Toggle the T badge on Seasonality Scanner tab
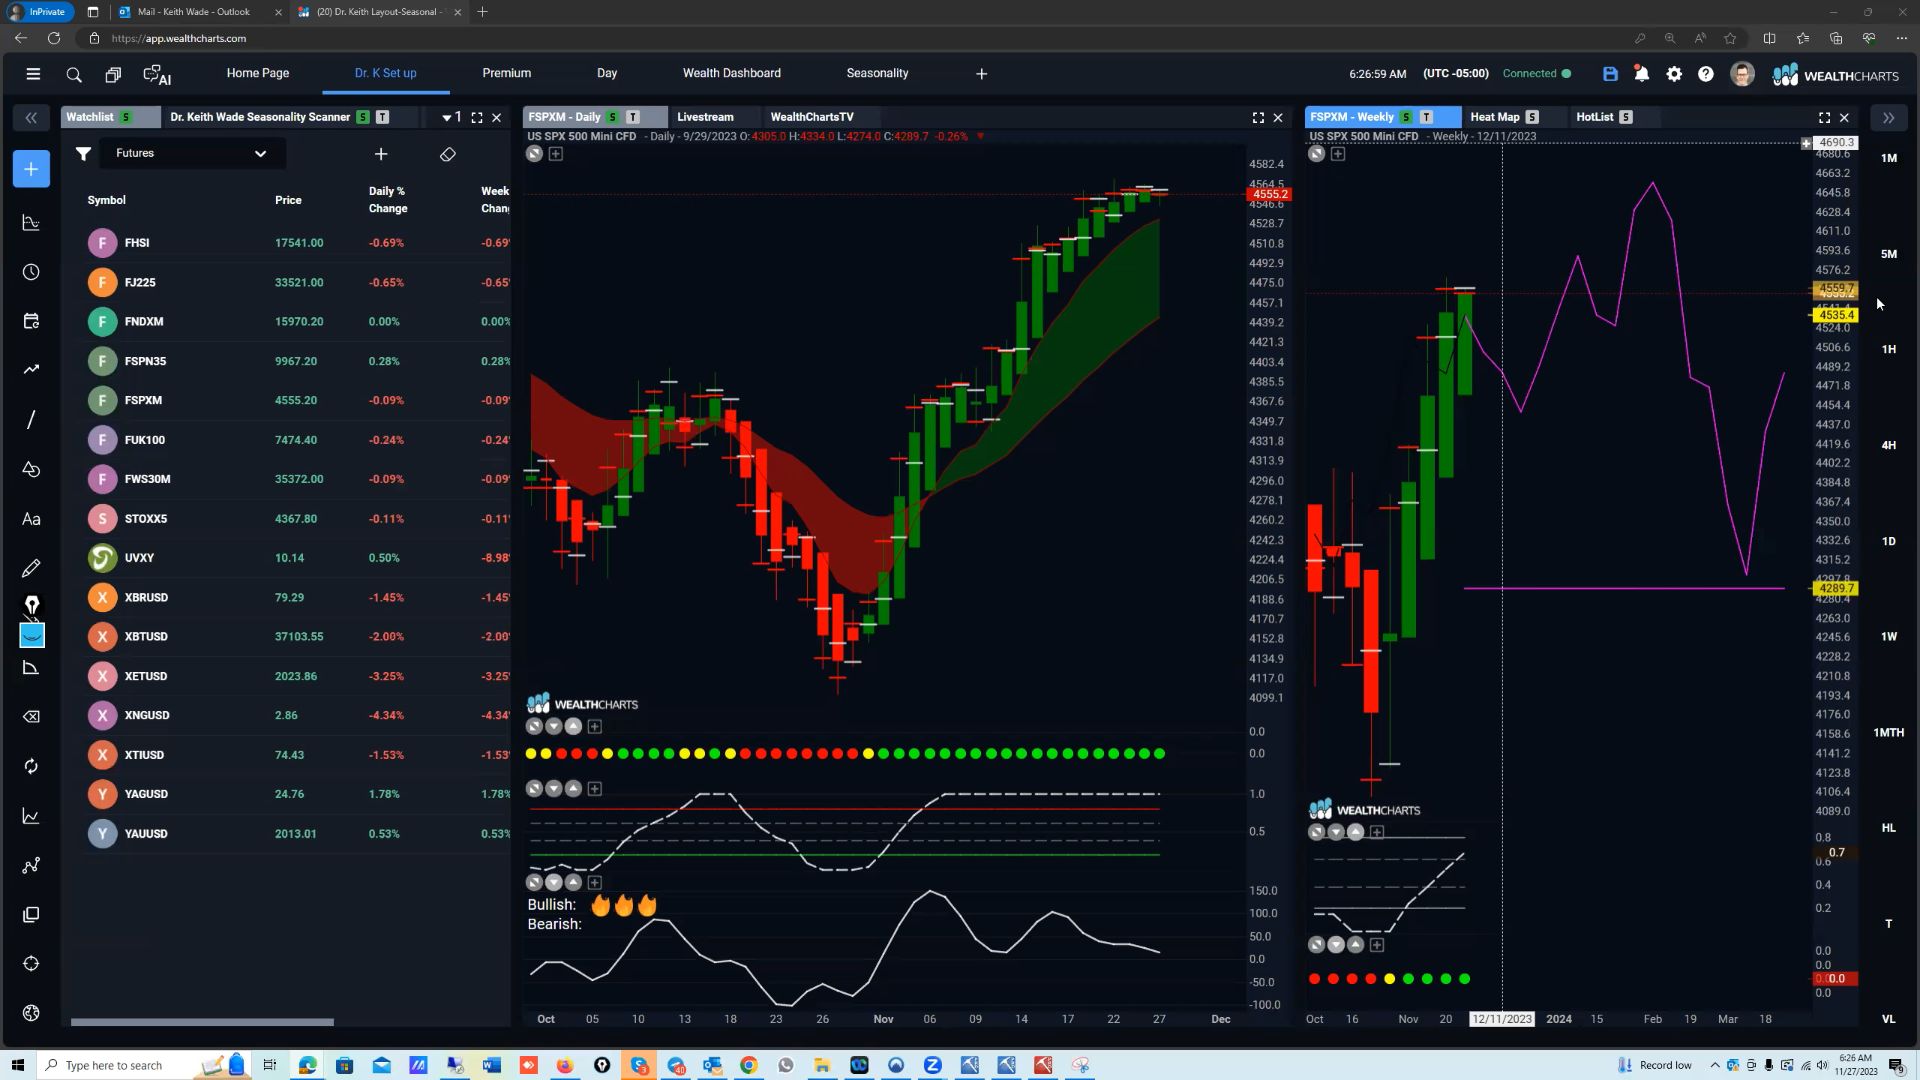The height and width of the screenshot is (1080, 1920). pos(382,118)
